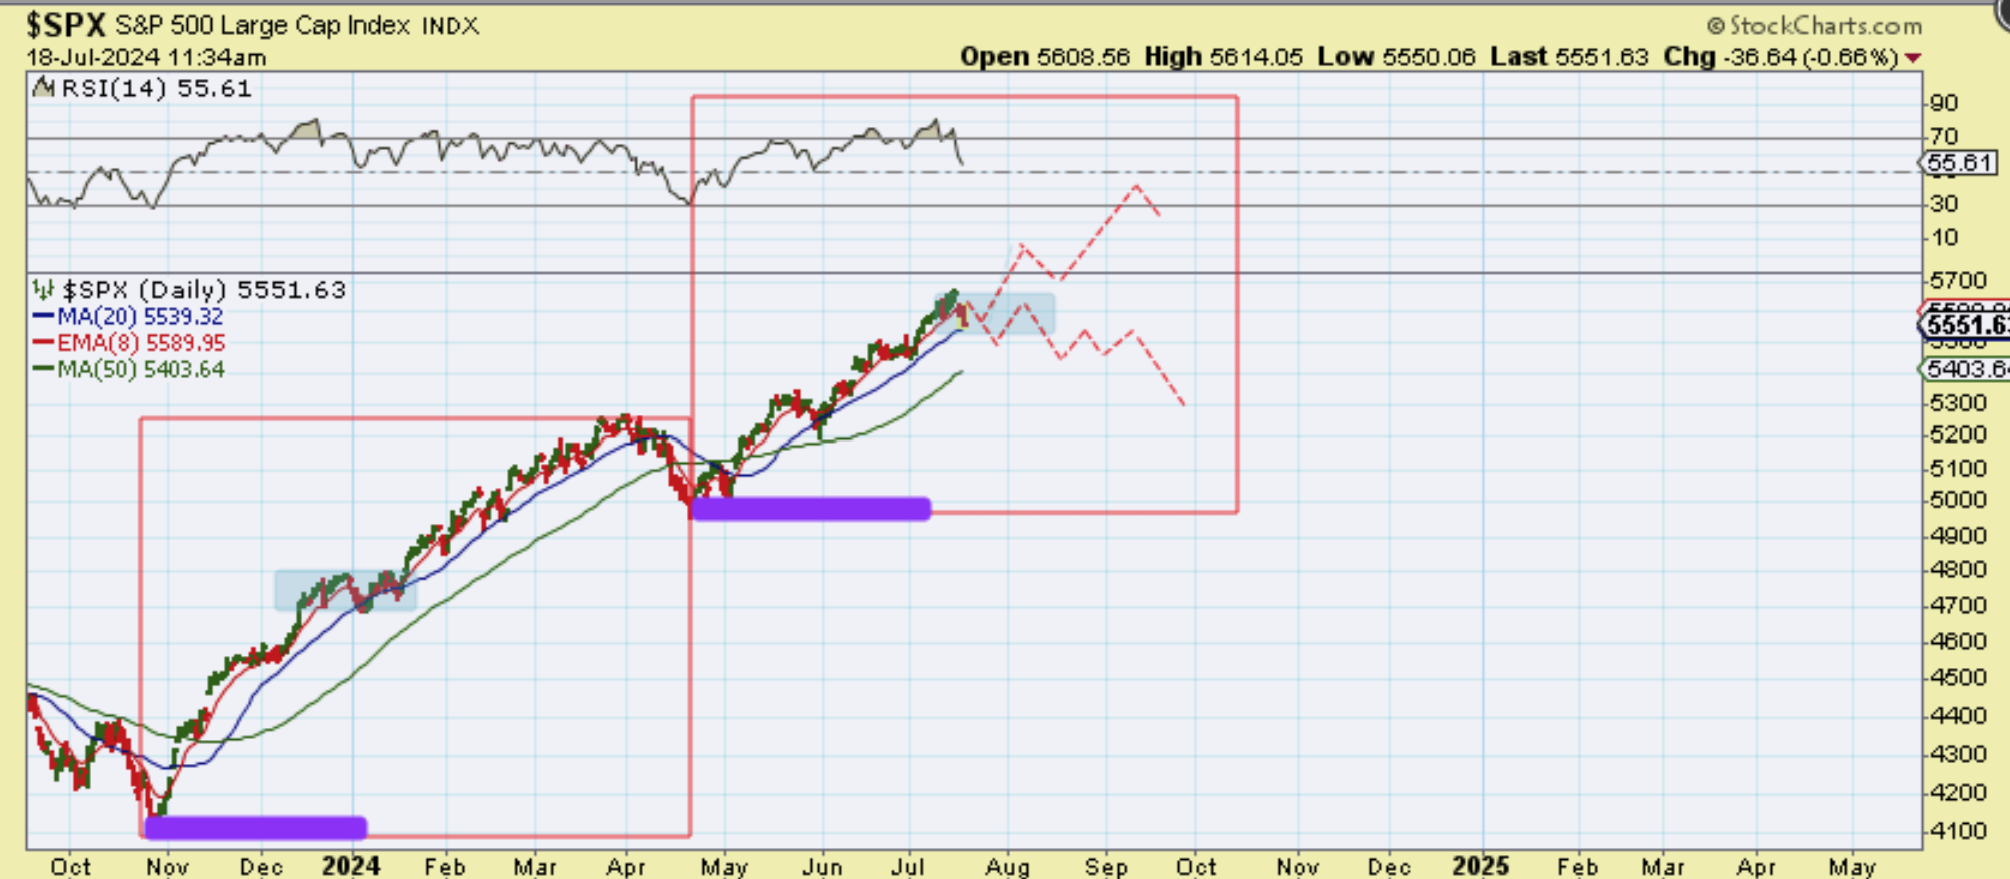Click the Dec label just before 2024
The height and width of the screenshot is (879, 2010).
(261, 867)
